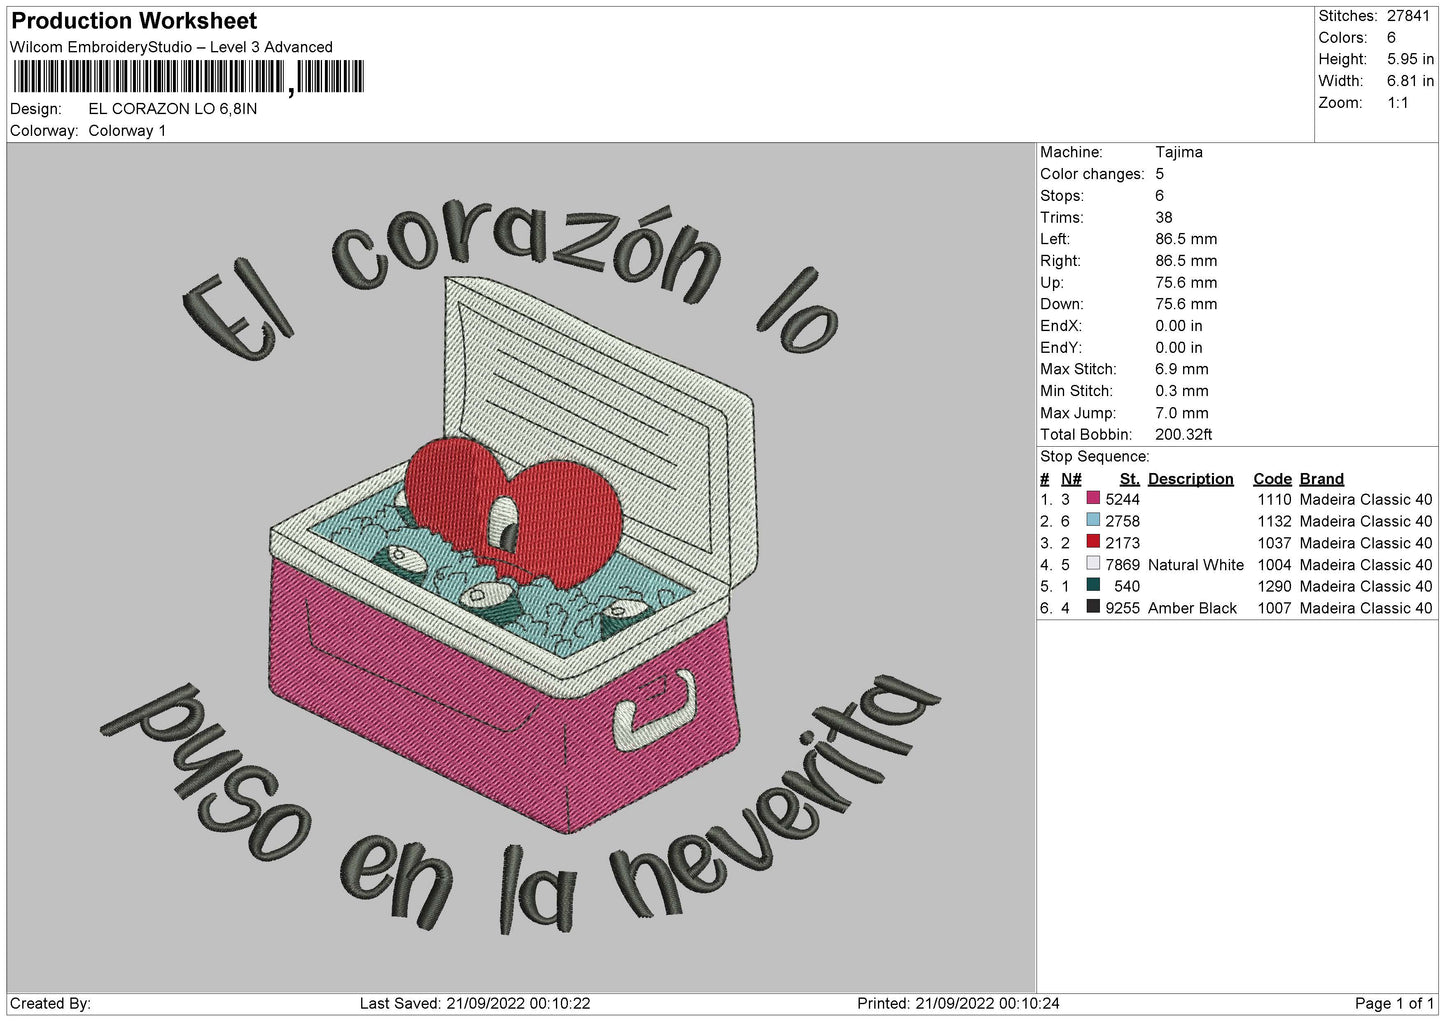
Task: Click the barcode under the worksheet title
Action: tap(188, 77)
